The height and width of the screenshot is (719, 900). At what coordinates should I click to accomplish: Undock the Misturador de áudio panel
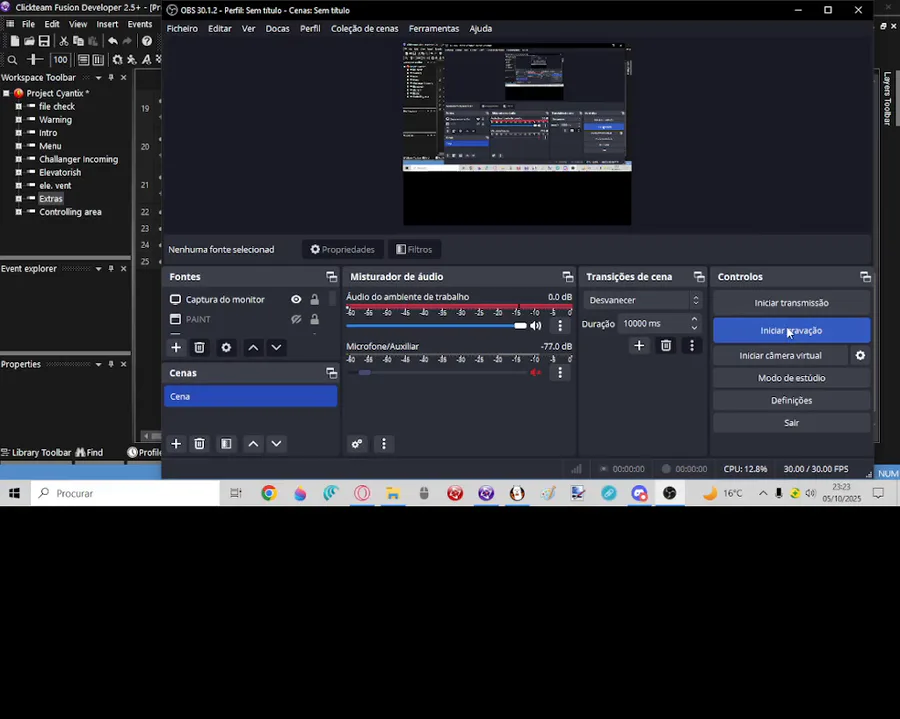click(x=568, y=277)
